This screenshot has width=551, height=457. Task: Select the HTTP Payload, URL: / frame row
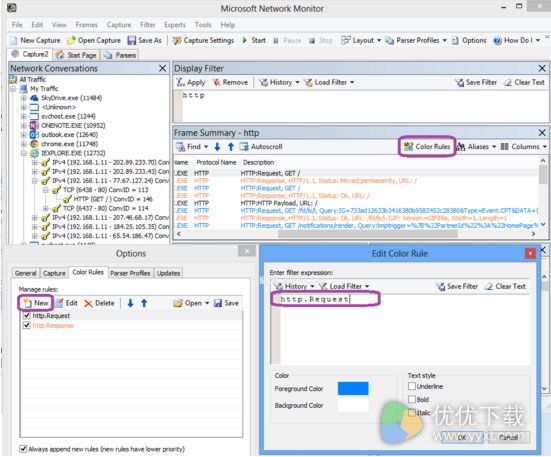point(355,203)
